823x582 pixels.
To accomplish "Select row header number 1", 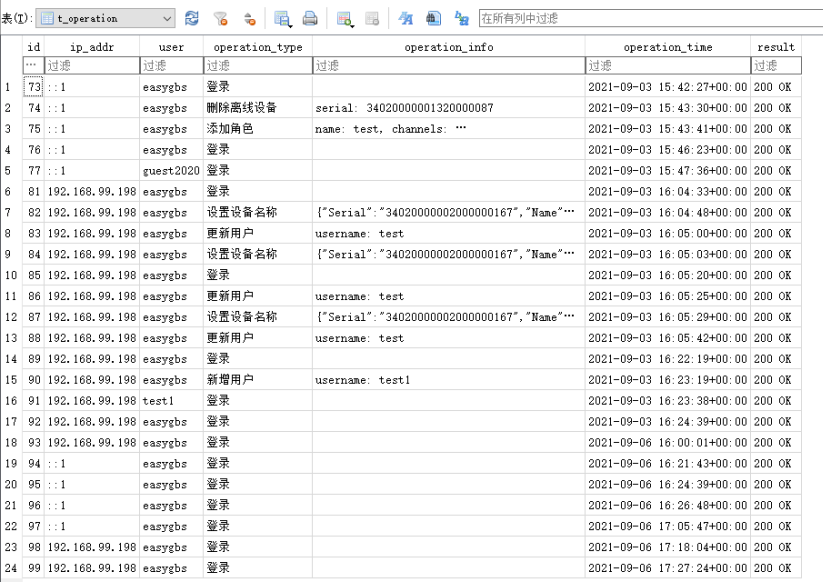I will tap(11, 87).
